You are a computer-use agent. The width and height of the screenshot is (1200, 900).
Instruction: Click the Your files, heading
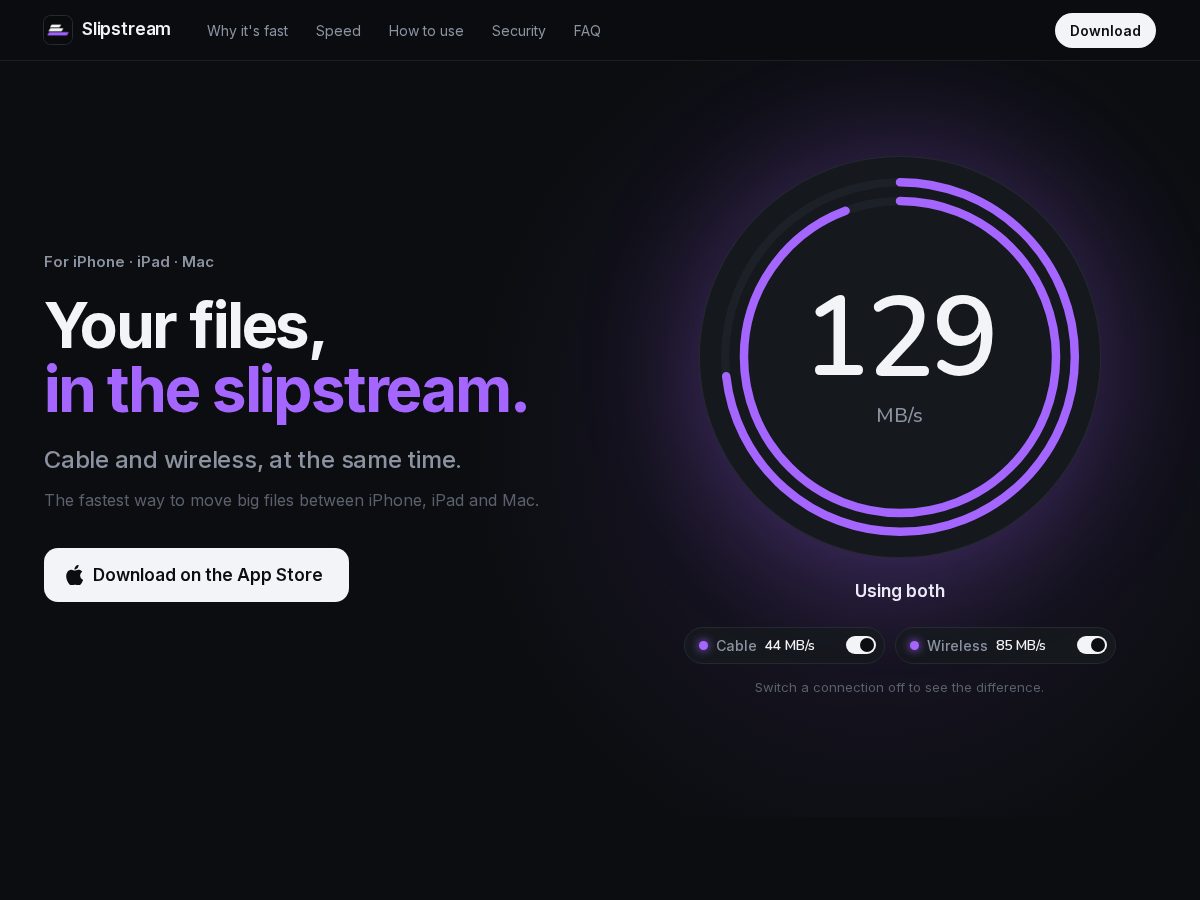tap(184, 327)
